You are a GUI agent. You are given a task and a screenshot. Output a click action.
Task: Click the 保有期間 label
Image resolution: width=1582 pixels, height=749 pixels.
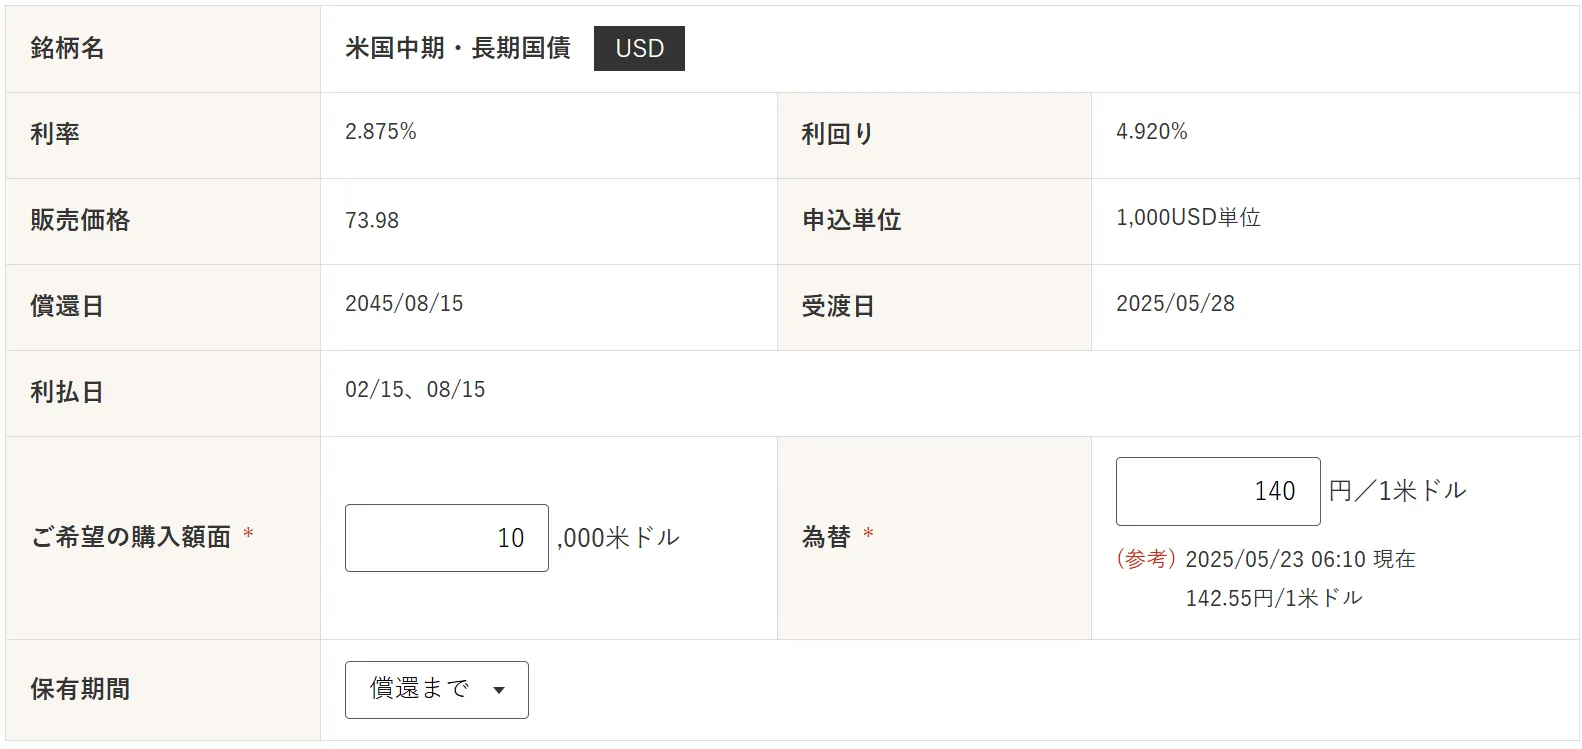80,689
